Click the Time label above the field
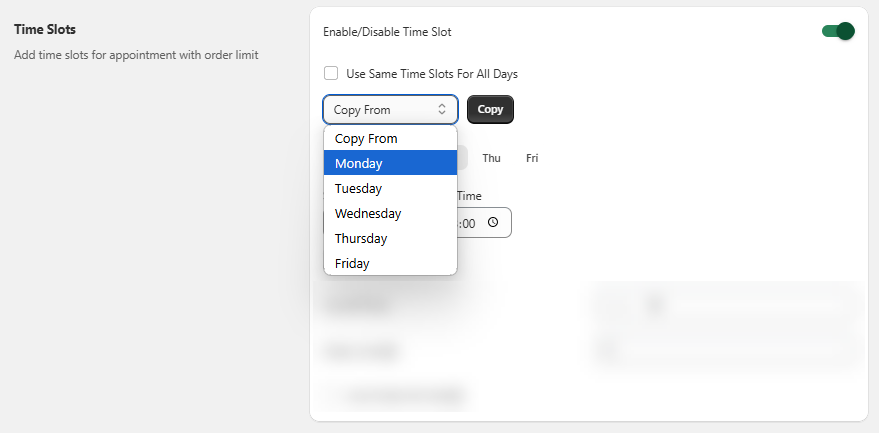The image size is (879, 433). click(x=469, y=197)
